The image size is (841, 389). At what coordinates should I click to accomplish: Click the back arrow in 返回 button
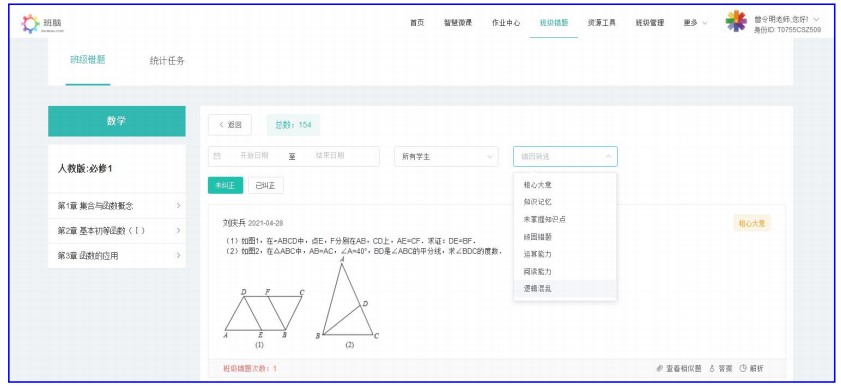point(221,125)
